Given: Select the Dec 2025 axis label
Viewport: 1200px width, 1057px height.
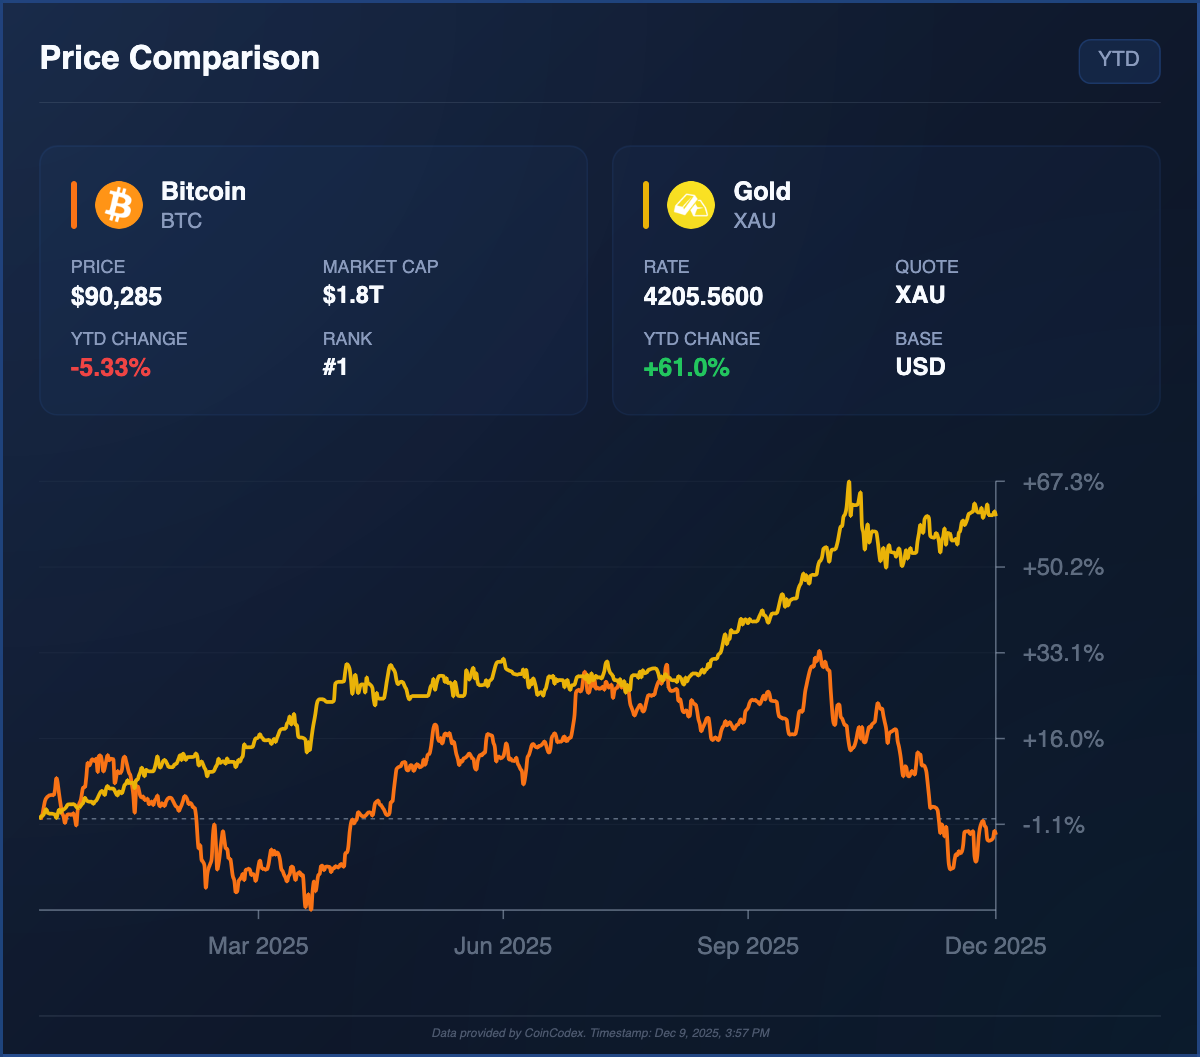Looking at the screenshot, I should click(995, 945).
